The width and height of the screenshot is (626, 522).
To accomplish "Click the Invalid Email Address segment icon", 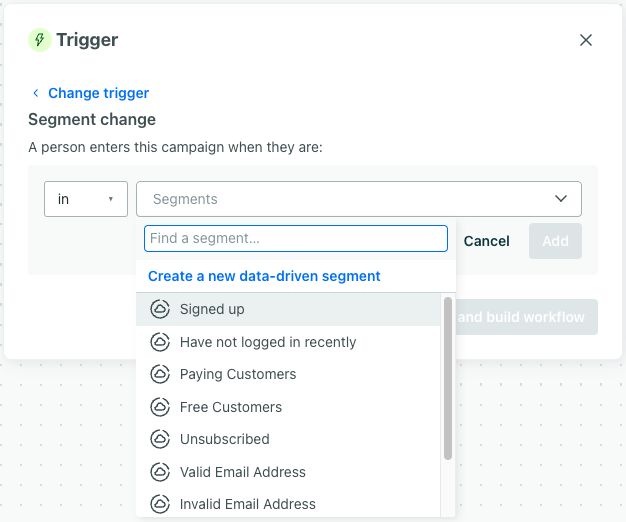I will click(159, 504).
